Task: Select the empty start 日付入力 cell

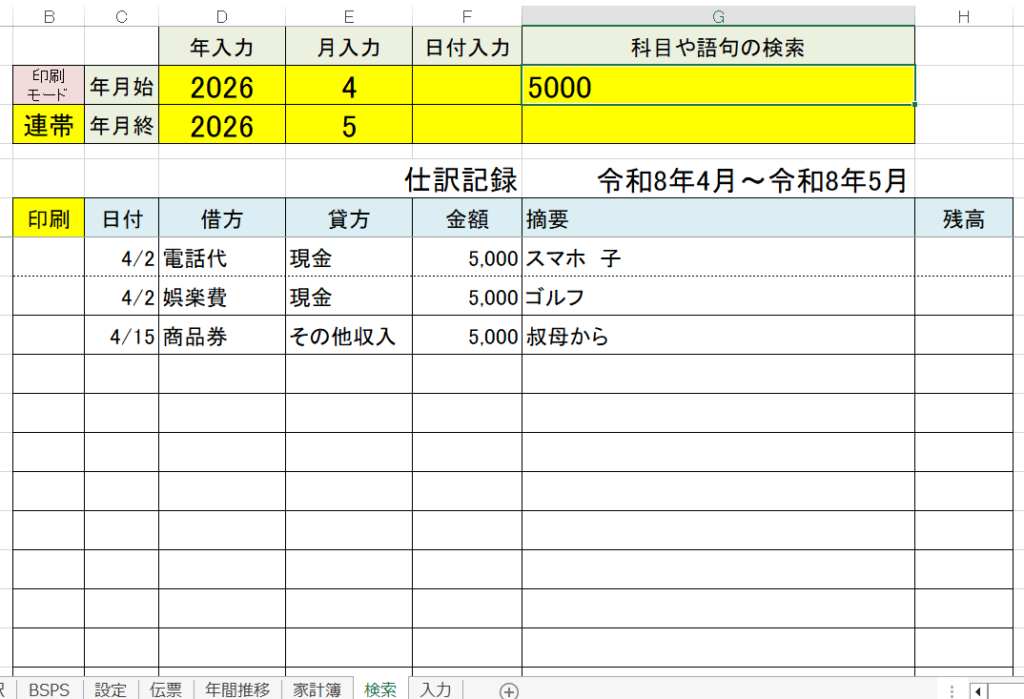Action: [x=466, y=87]
